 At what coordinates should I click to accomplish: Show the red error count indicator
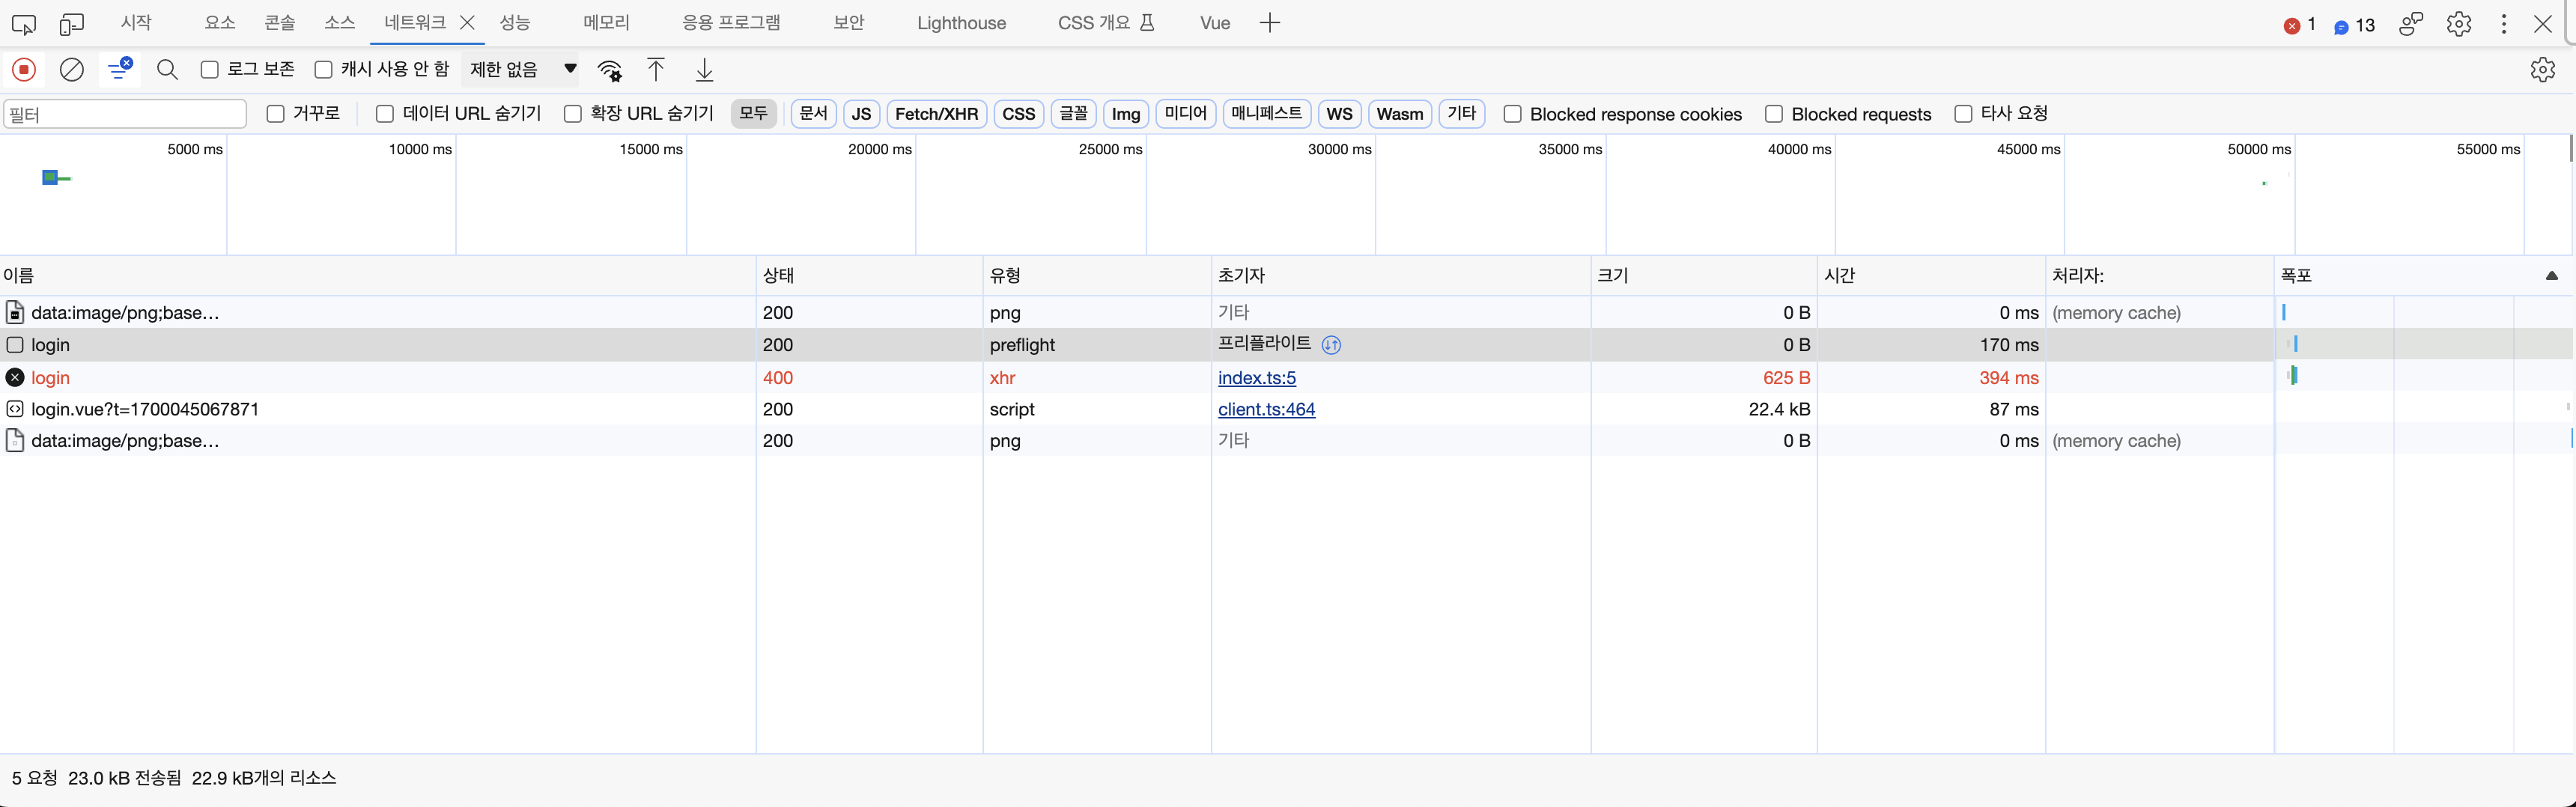click(x=2300, y=25)
